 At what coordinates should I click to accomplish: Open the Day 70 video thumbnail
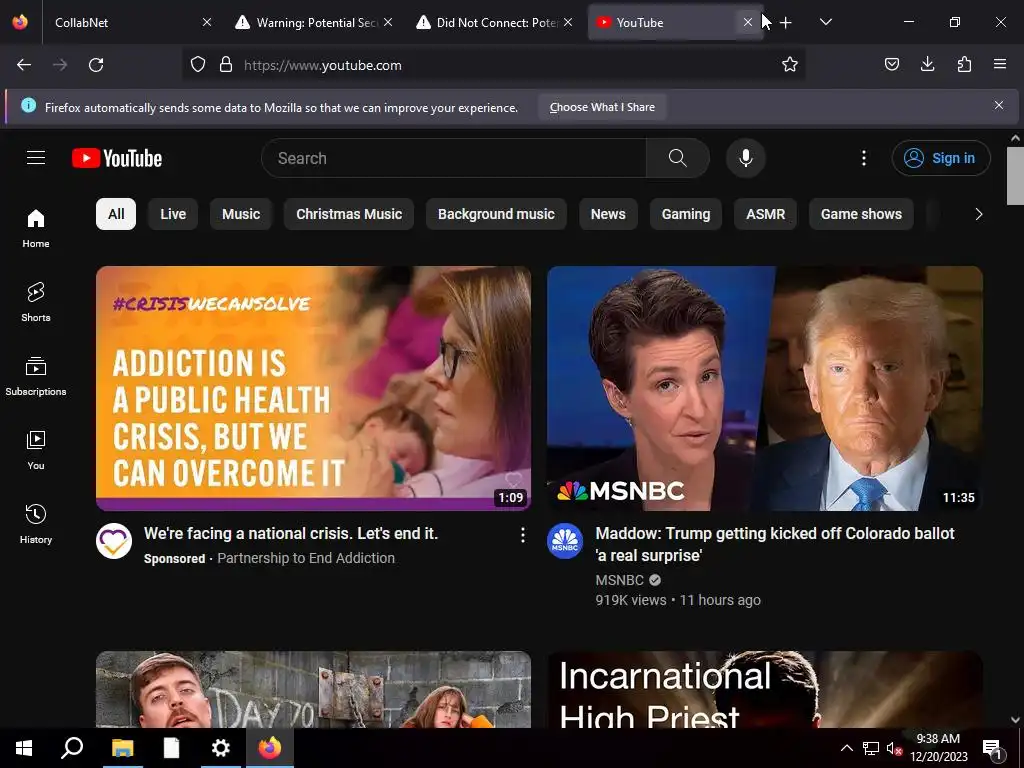313,690
